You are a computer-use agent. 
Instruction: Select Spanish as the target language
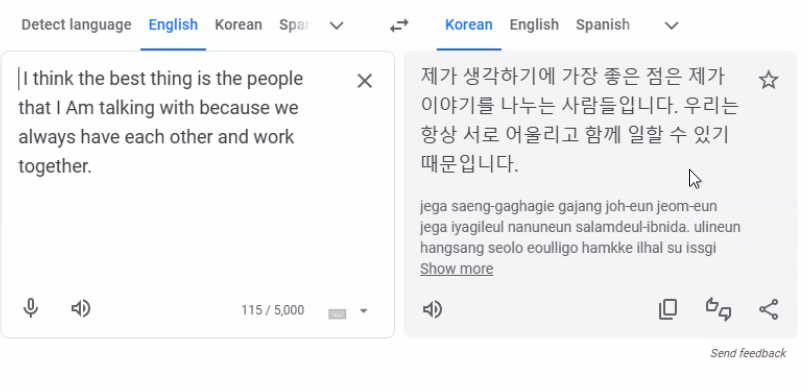[603, 25]
